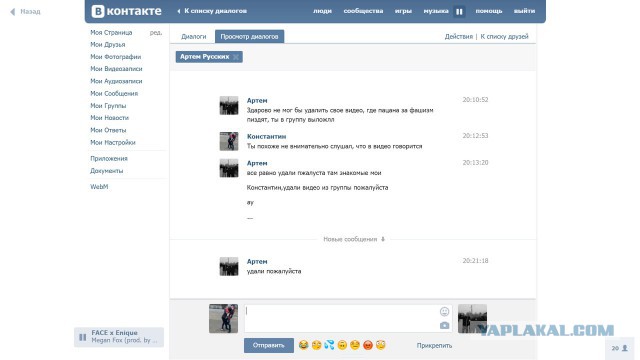Screen dimensions: 640x360
Task: Click the Новые сообщения divider arrow
Action: [383, 239]
